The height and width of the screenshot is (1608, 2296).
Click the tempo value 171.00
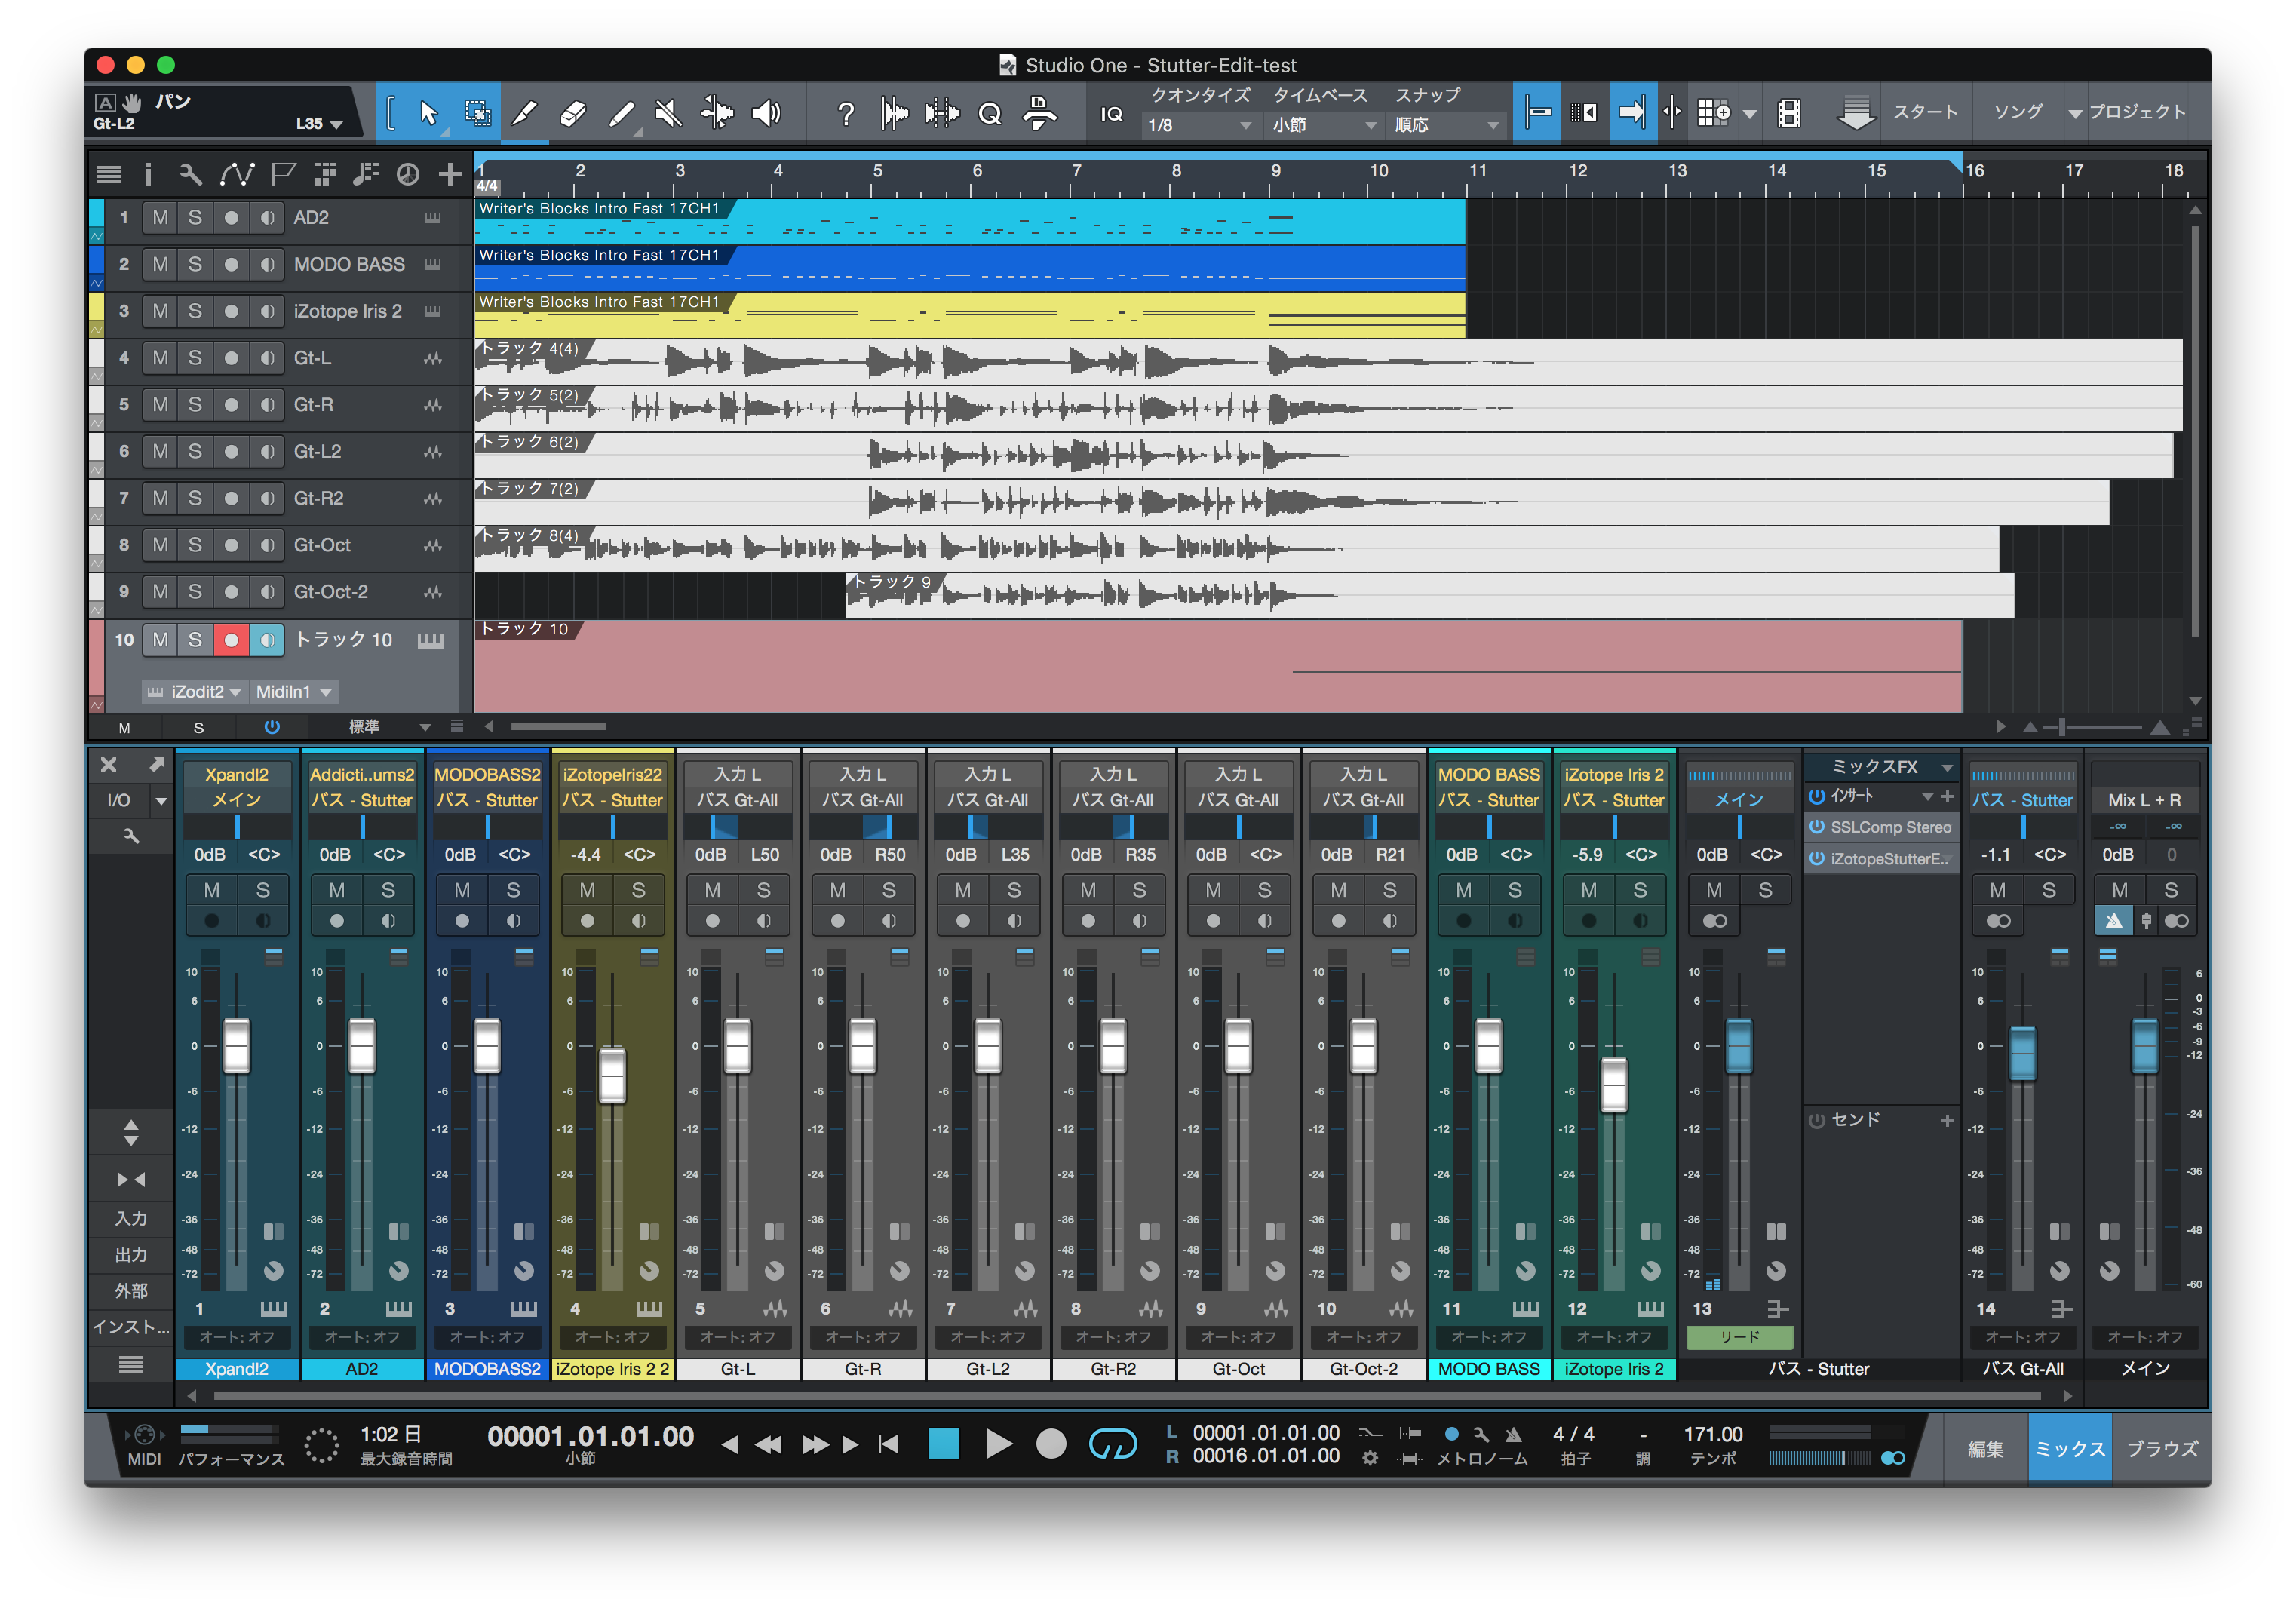(1713, 1434)
